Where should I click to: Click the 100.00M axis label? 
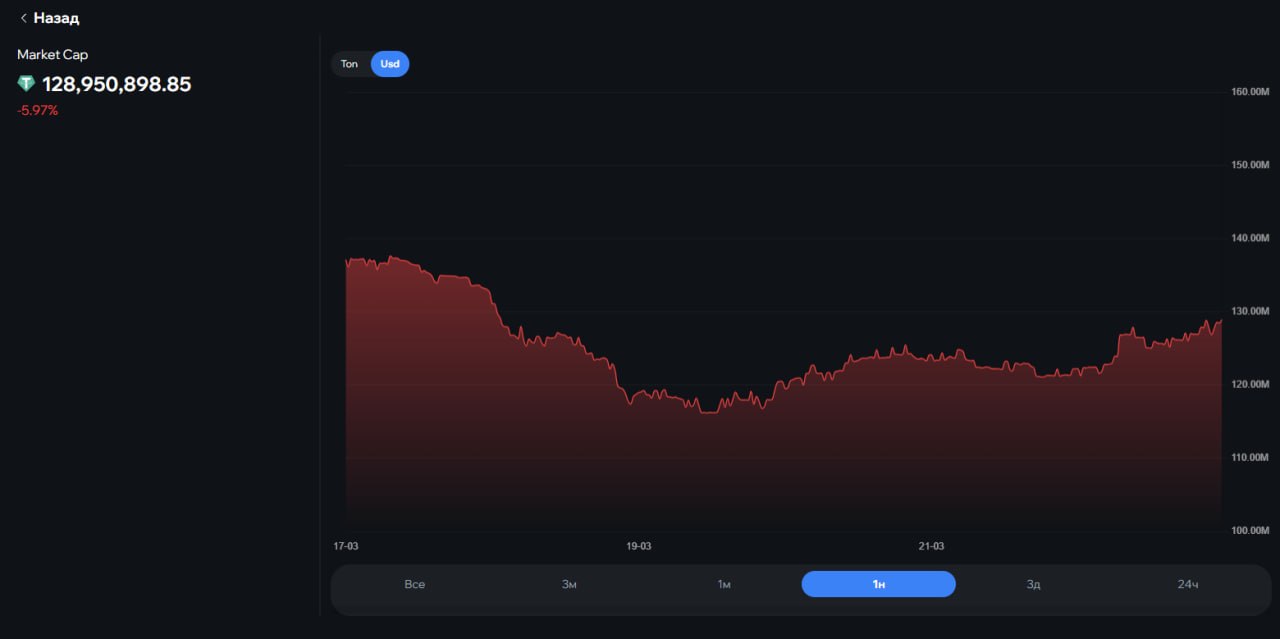(1249, 530)
